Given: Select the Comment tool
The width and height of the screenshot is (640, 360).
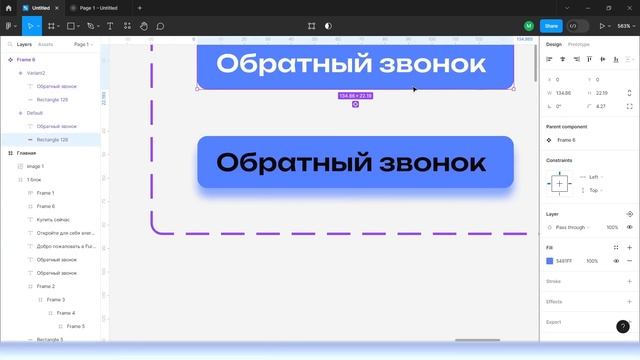Looking at the screenshot, I should click(x=160, y=26).
